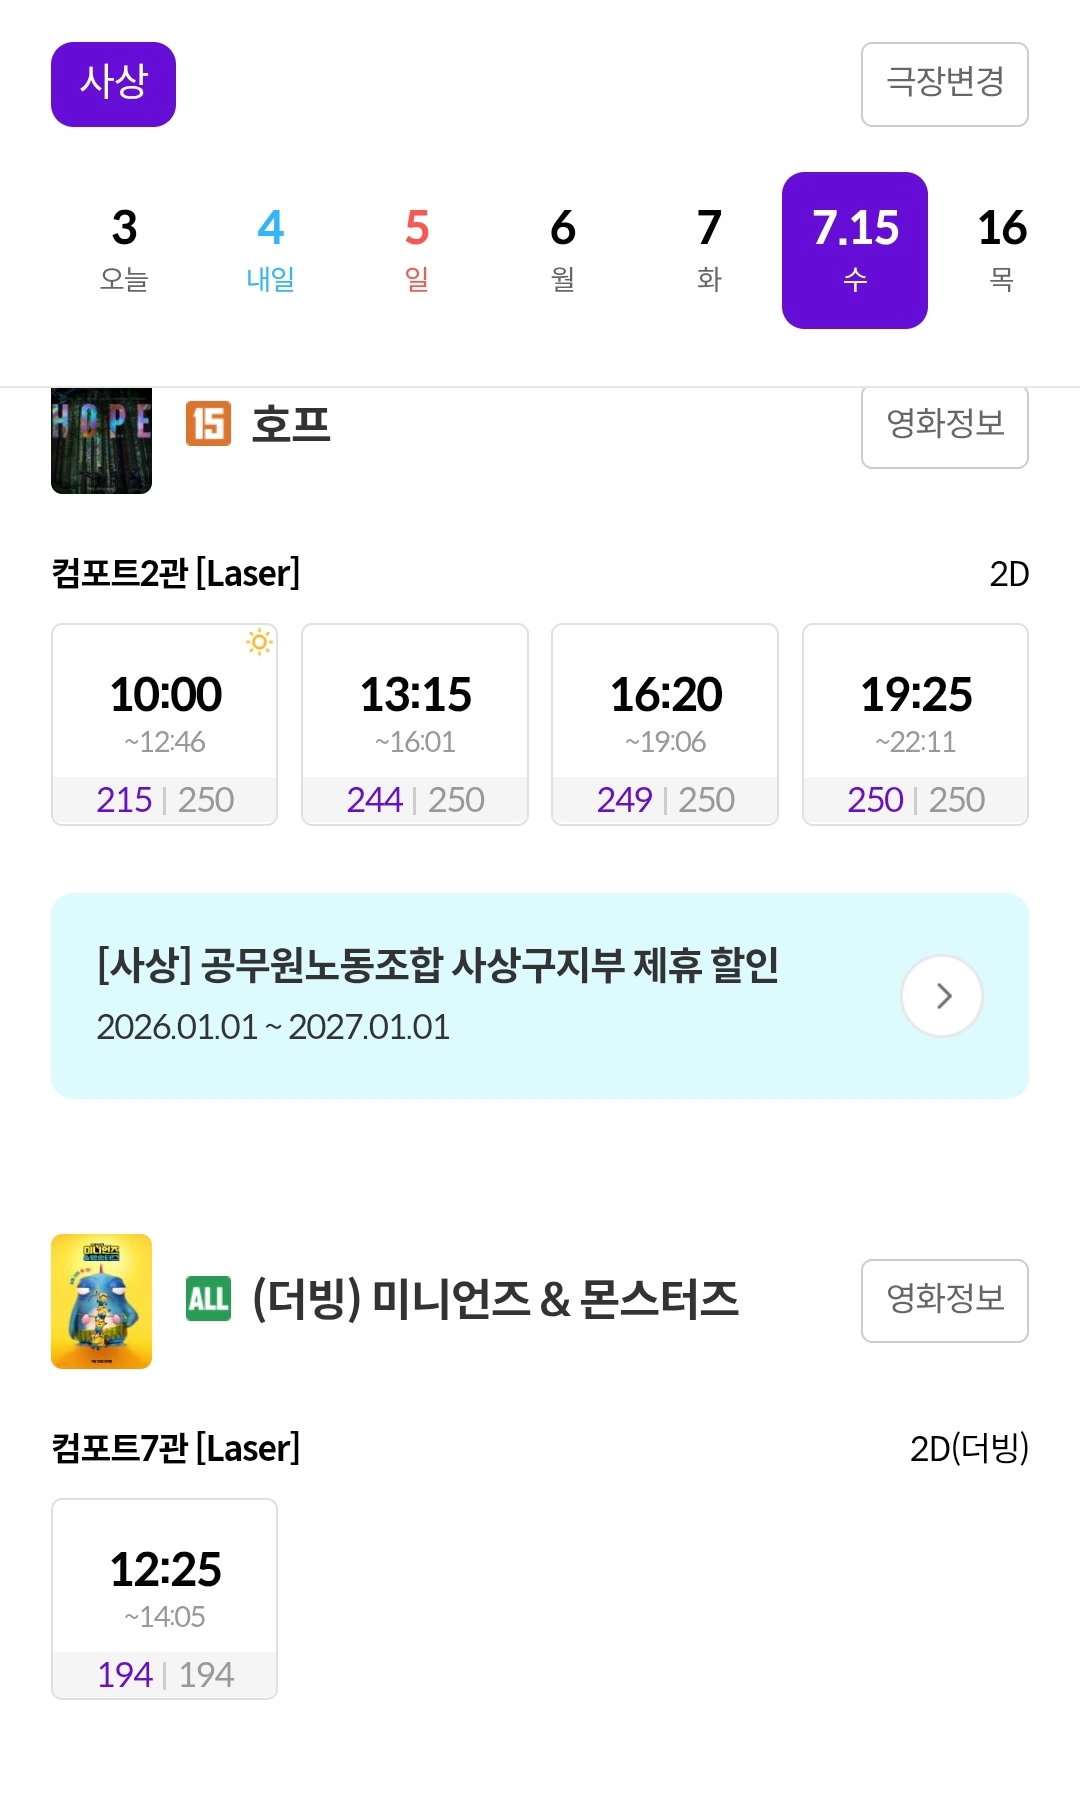The height and width of the screenshot is (1811, 1080).
Task: Select Monday date 6
Action: 563,250
